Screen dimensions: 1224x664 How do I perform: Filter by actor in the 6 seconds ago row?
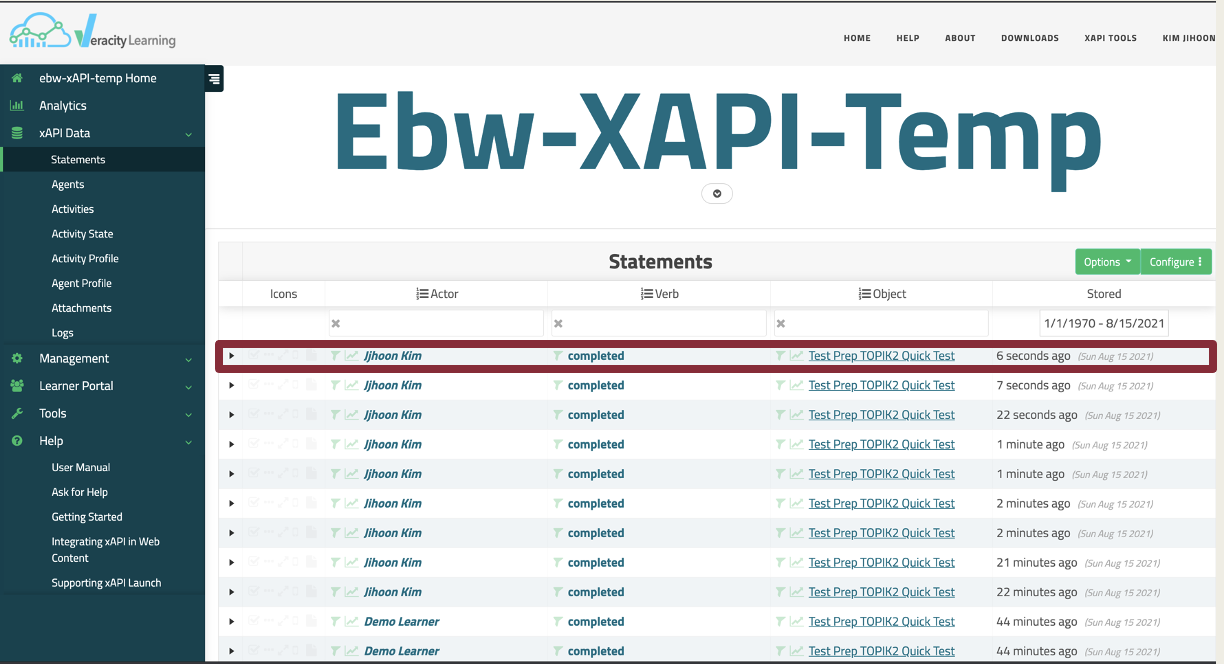point(336,356)
